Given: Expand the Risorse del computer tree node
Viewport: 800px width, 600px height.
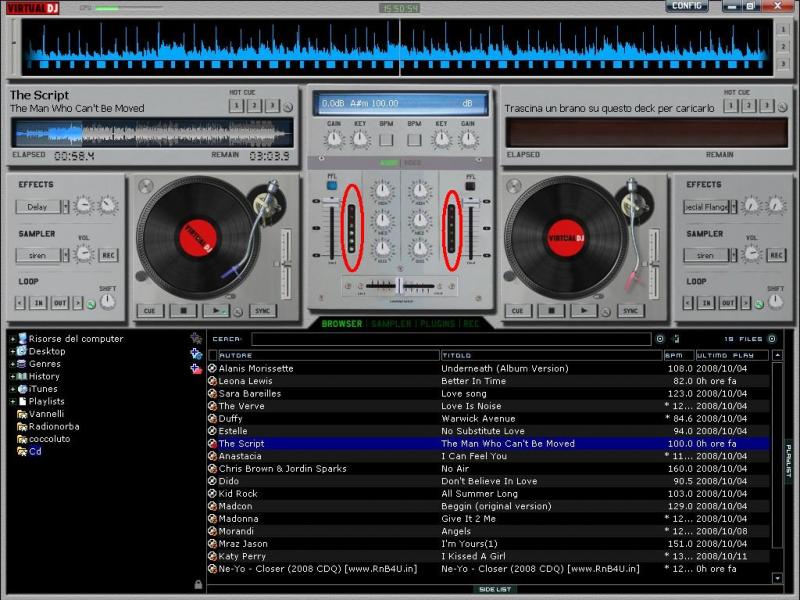Looking at the screenshot, I should coord(12,339).
